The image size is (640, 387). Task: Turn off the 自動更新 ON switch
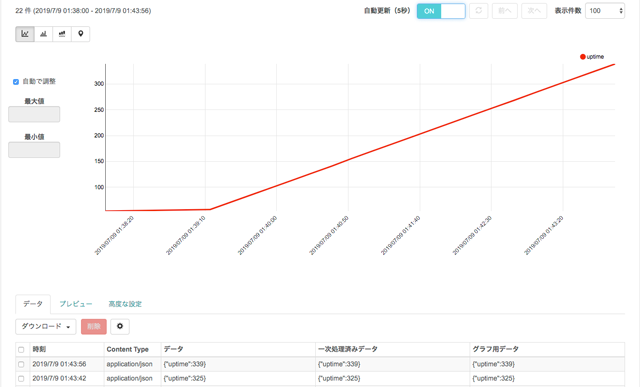pyautogui.click(x=441, y=11)
